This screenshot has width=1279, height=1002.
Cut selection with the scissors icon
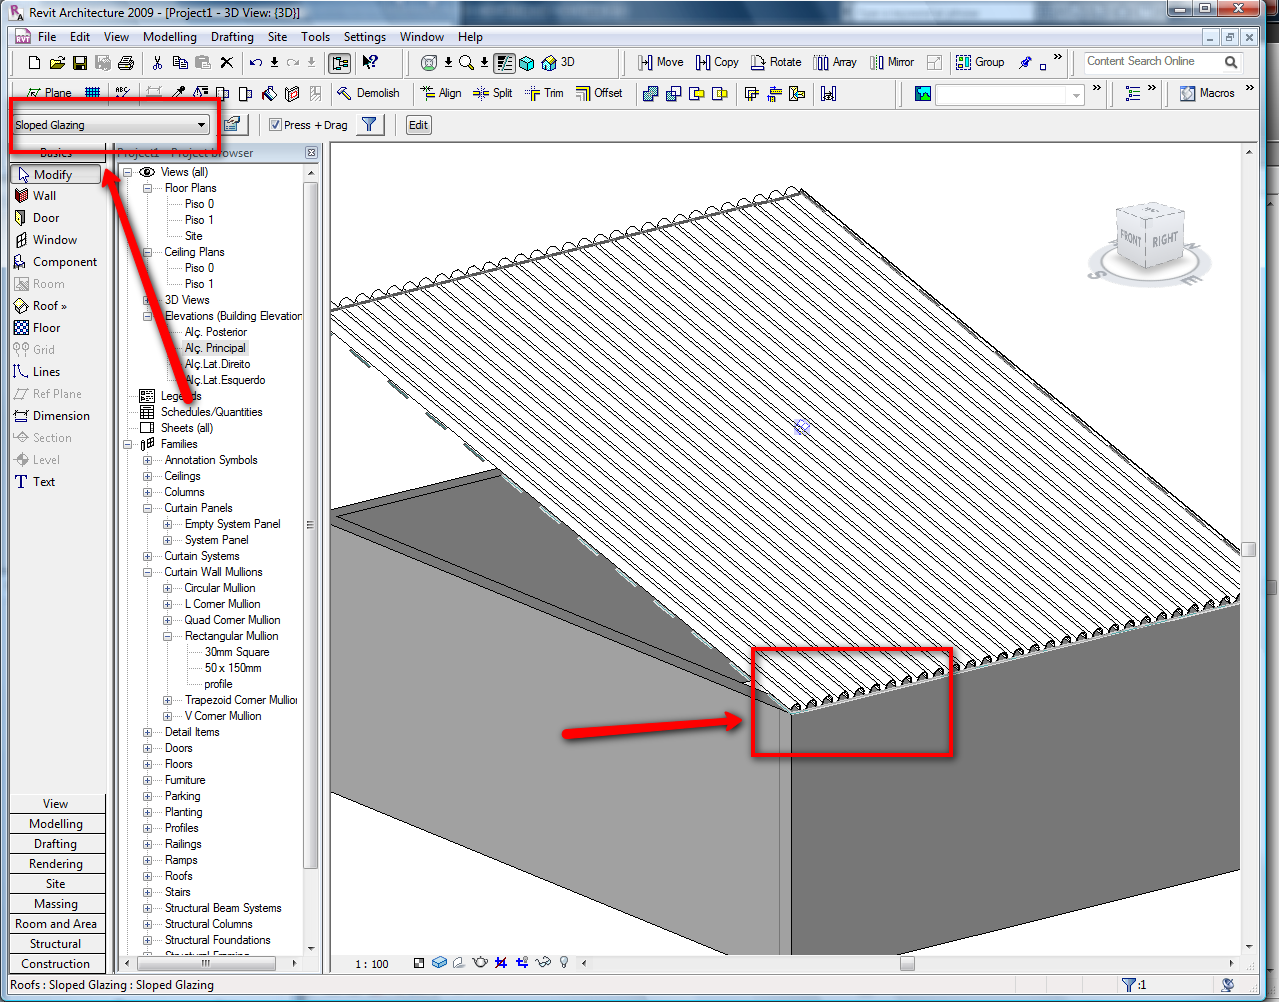pyautogui.click(x=157, y=63)
